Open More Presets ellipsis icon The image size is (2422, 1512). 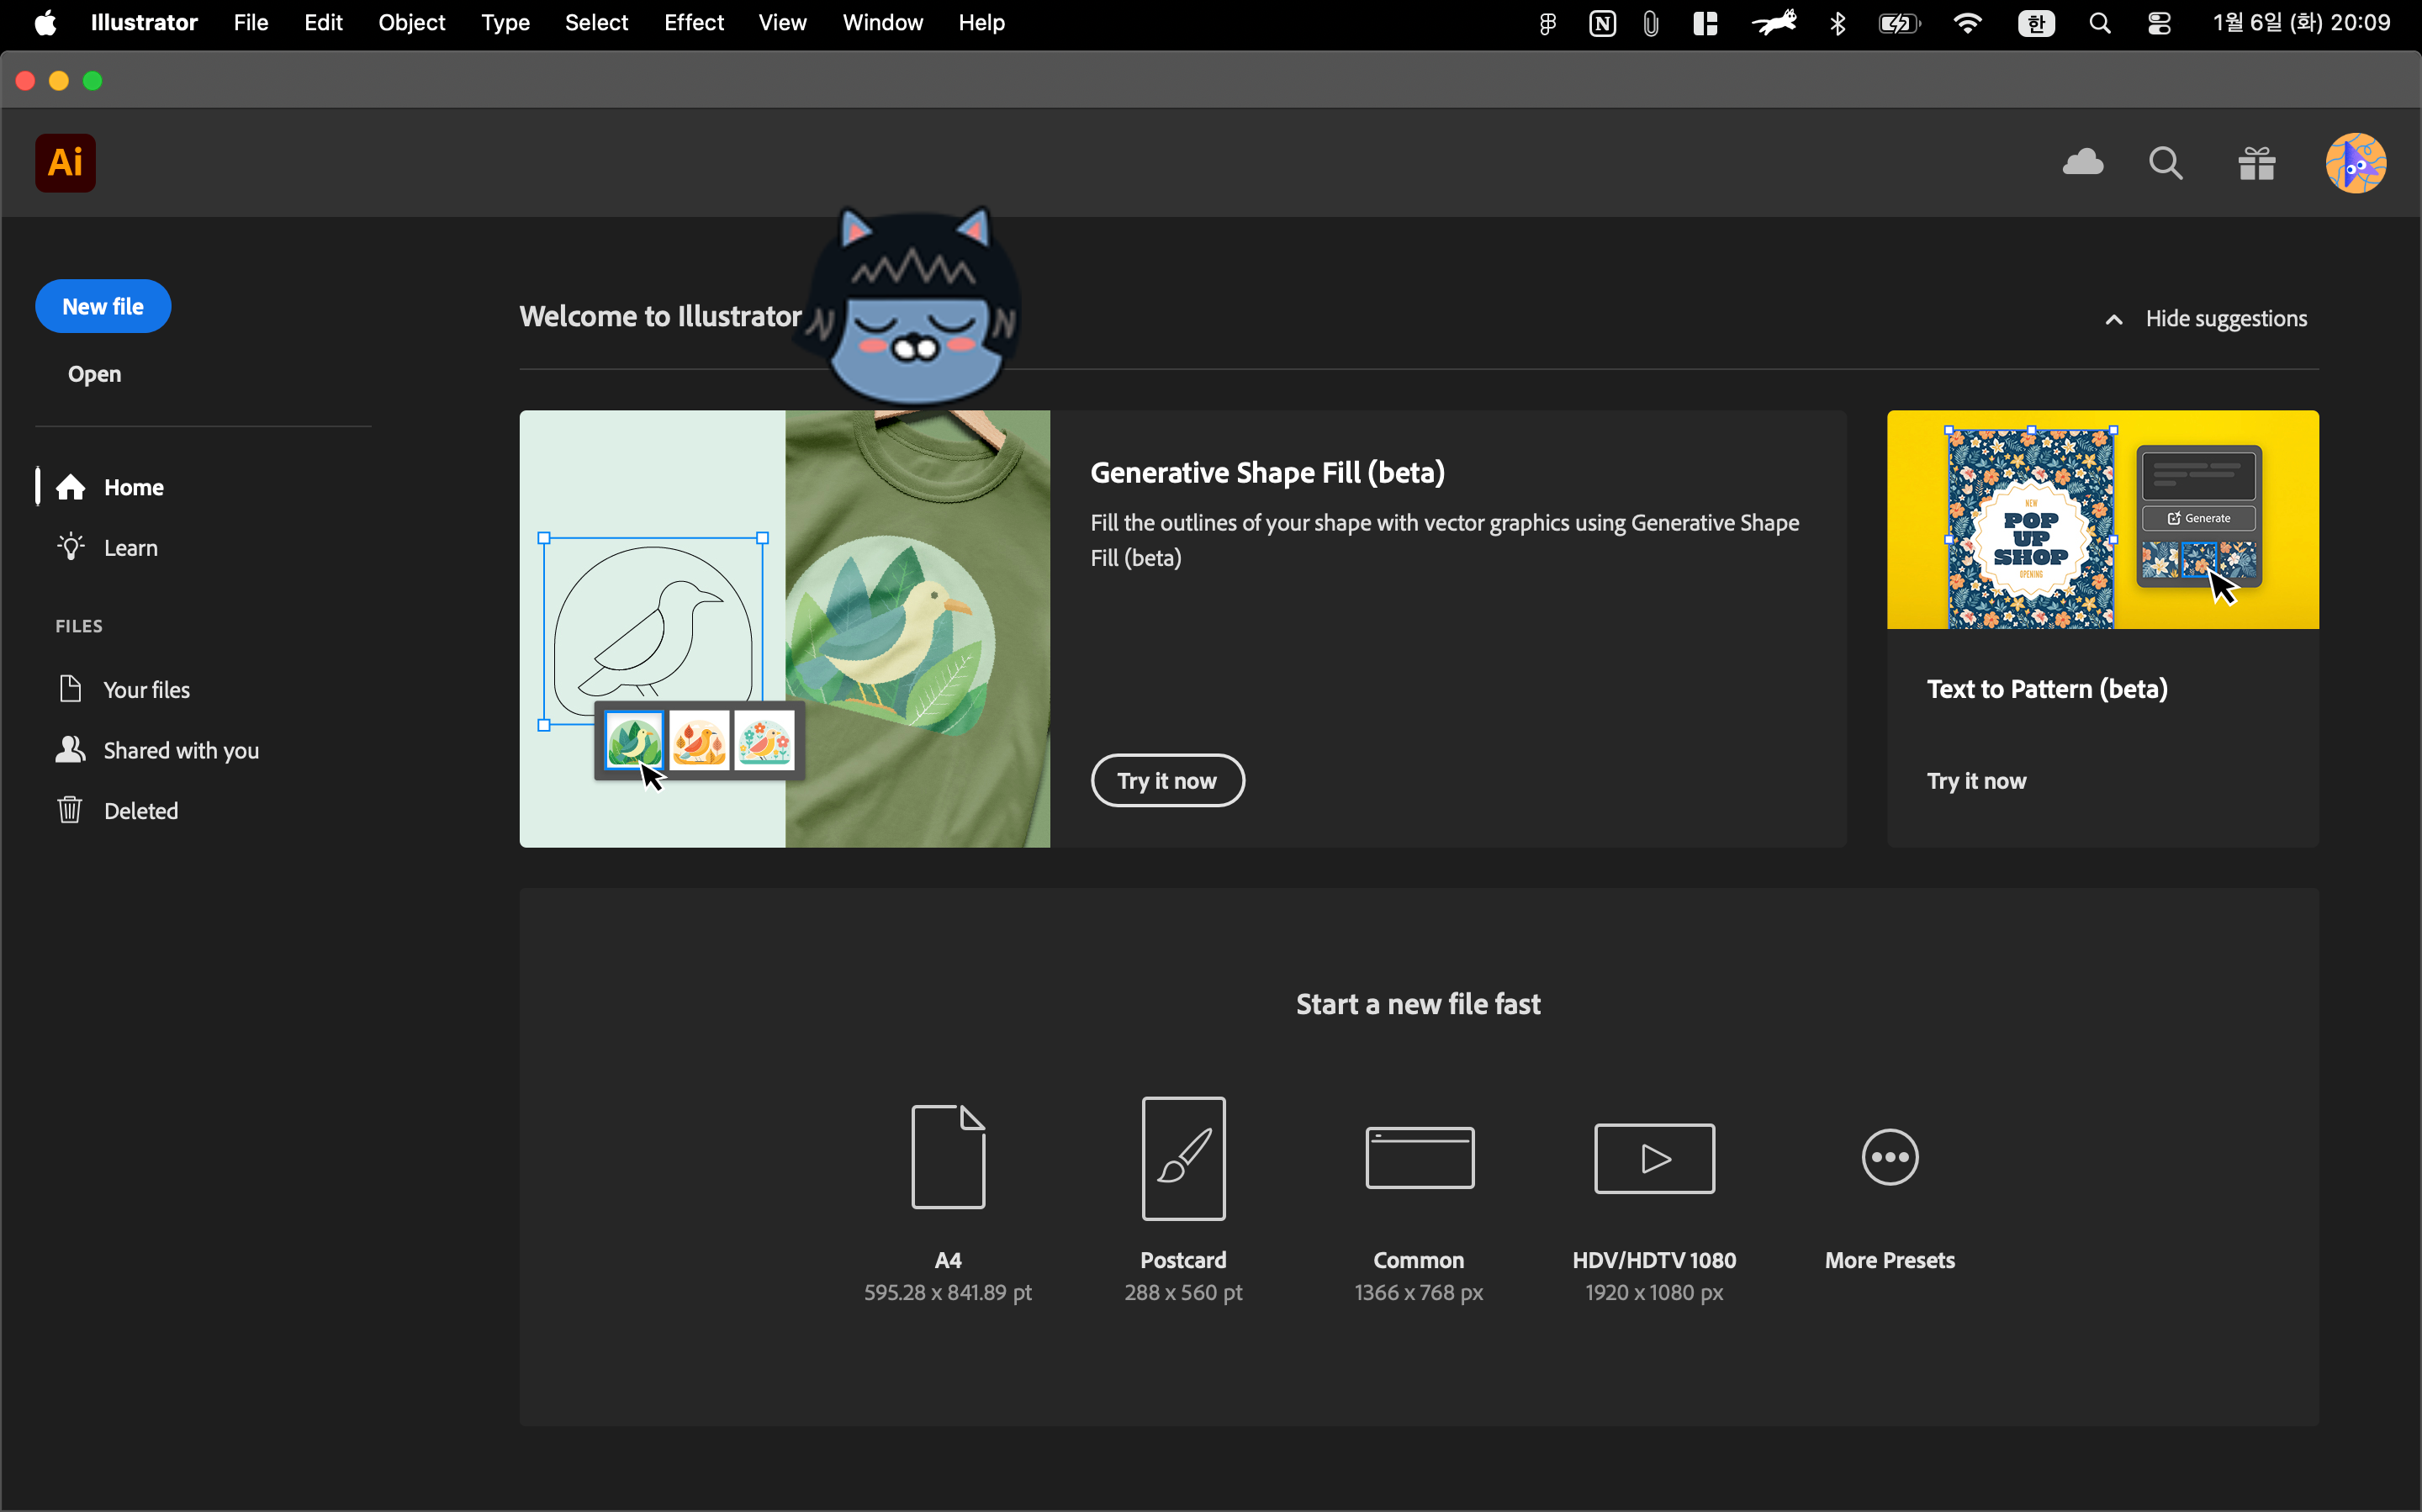pyautogui.click(x=1889, y=1157)
